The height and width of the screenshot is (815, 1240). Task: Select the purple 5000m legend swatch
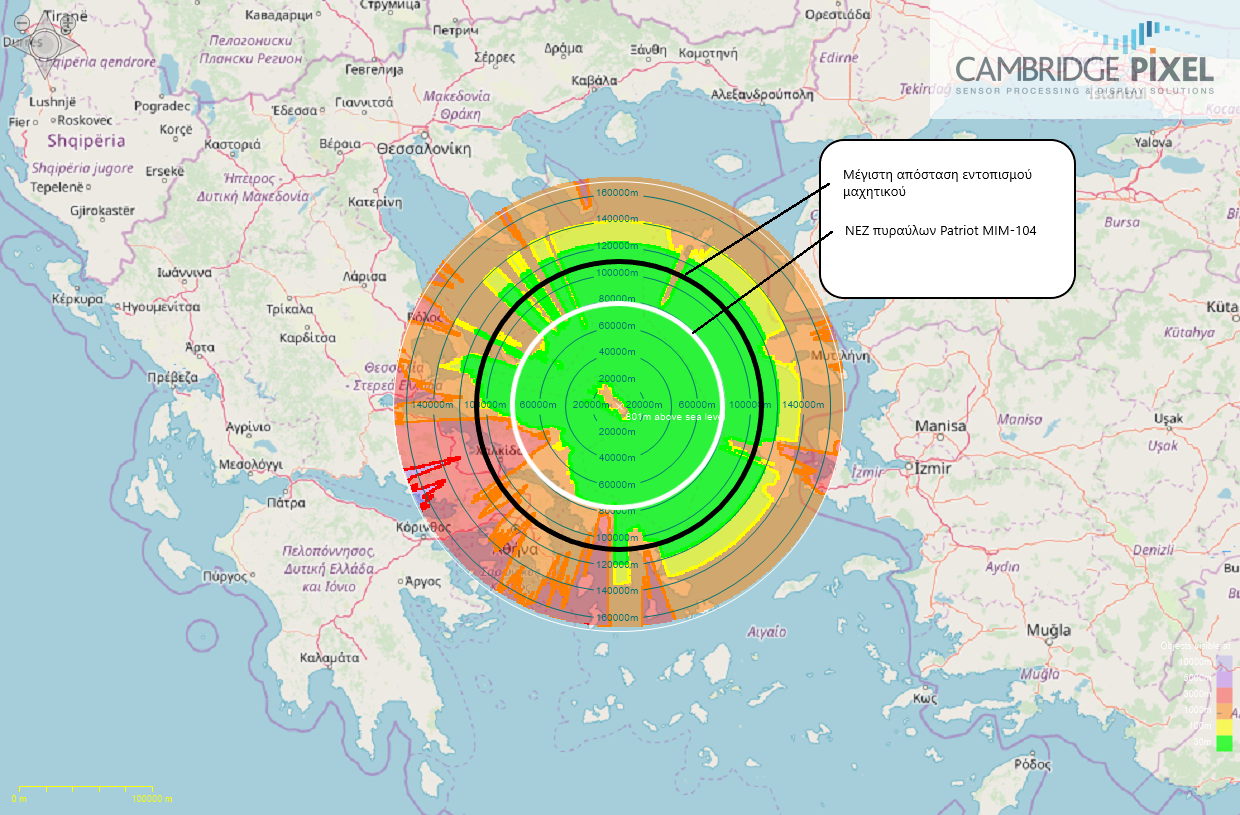click(x=1224, y=679)
